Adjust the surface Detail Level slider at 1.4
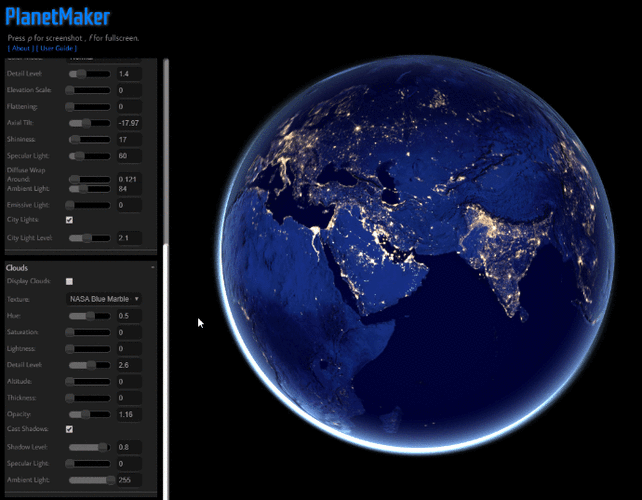This screenshot has width=642, height=500. (89, 74)
